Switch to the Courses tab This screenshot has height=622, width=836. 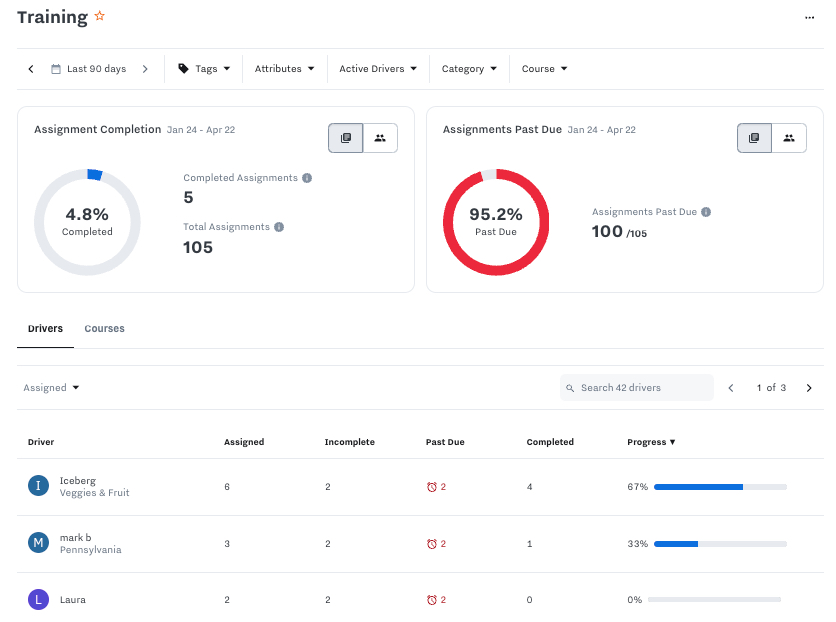pos(104,329)
